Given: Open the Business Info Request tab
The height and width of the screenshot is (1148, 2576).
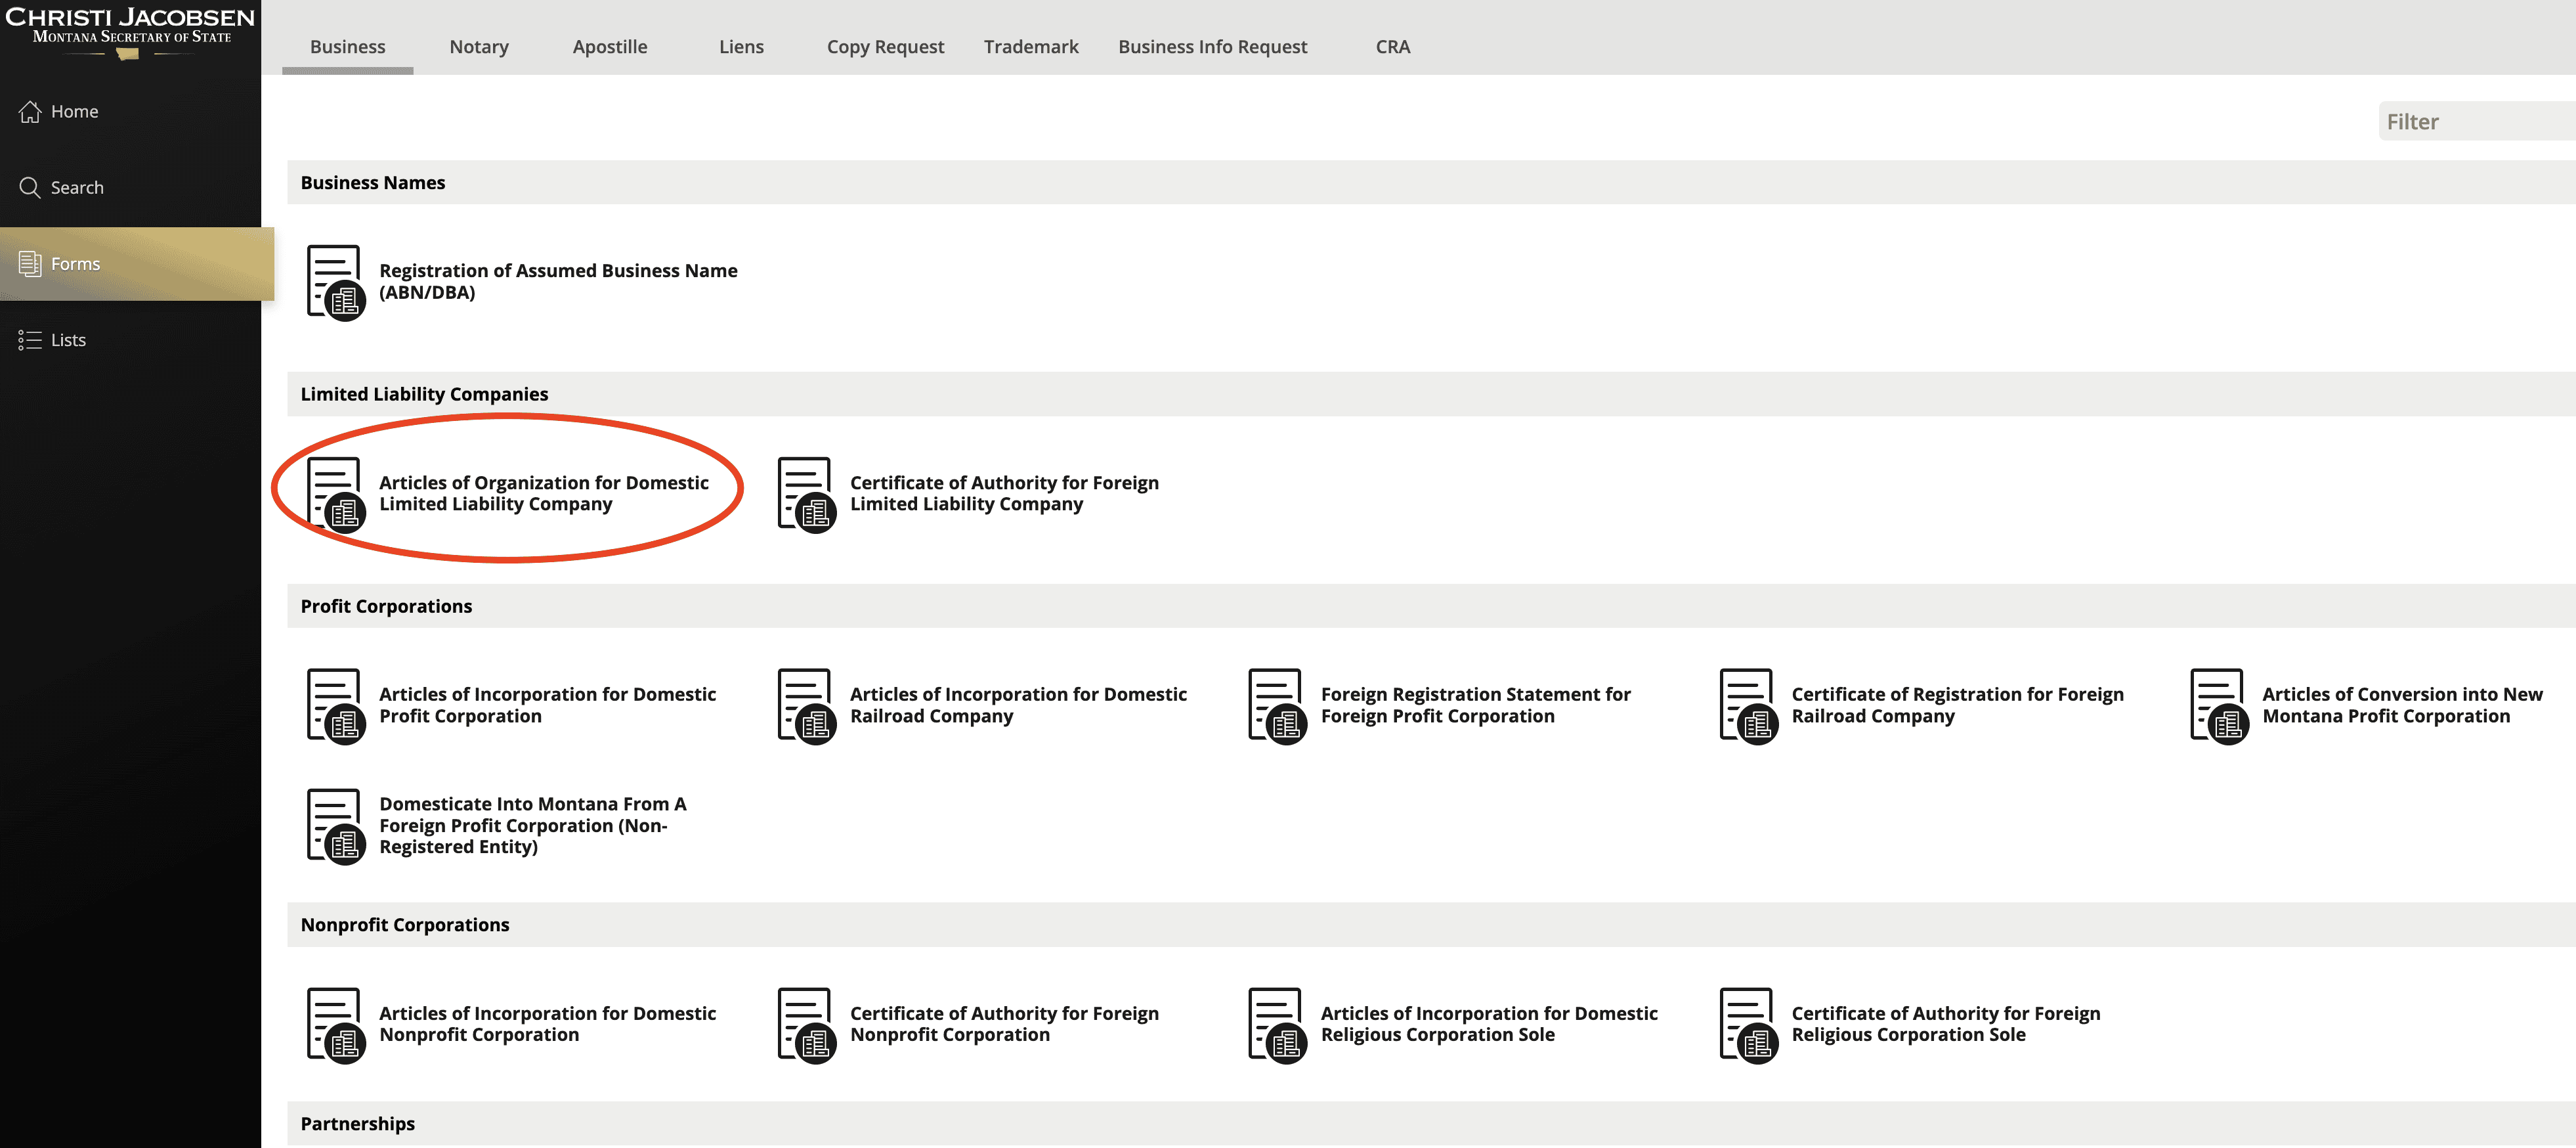Looking at the screenshot, I should tap(1212, 47).
